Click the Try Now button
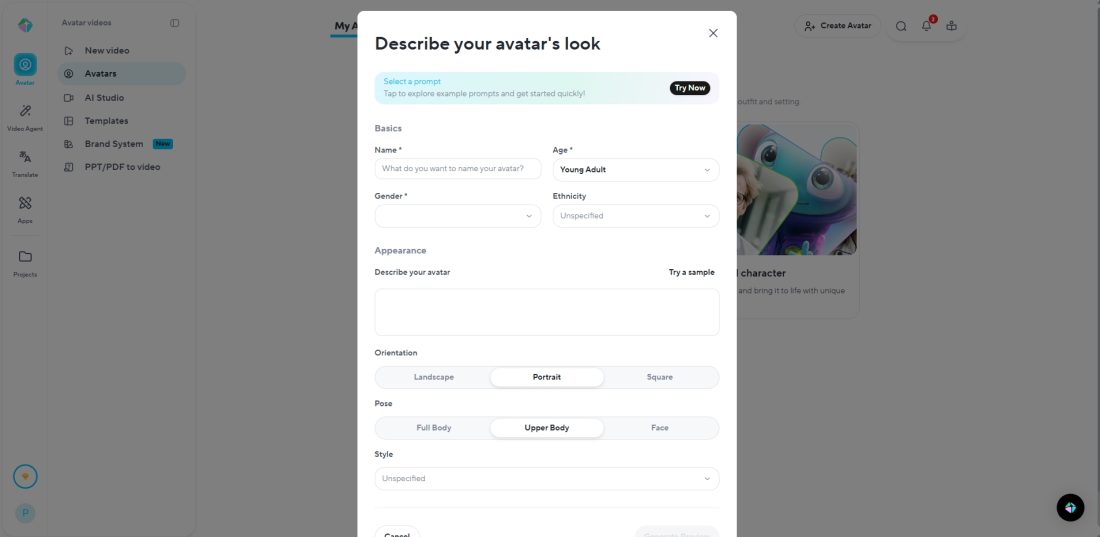This screenshot has width=1100, height=537. [690, 88]
